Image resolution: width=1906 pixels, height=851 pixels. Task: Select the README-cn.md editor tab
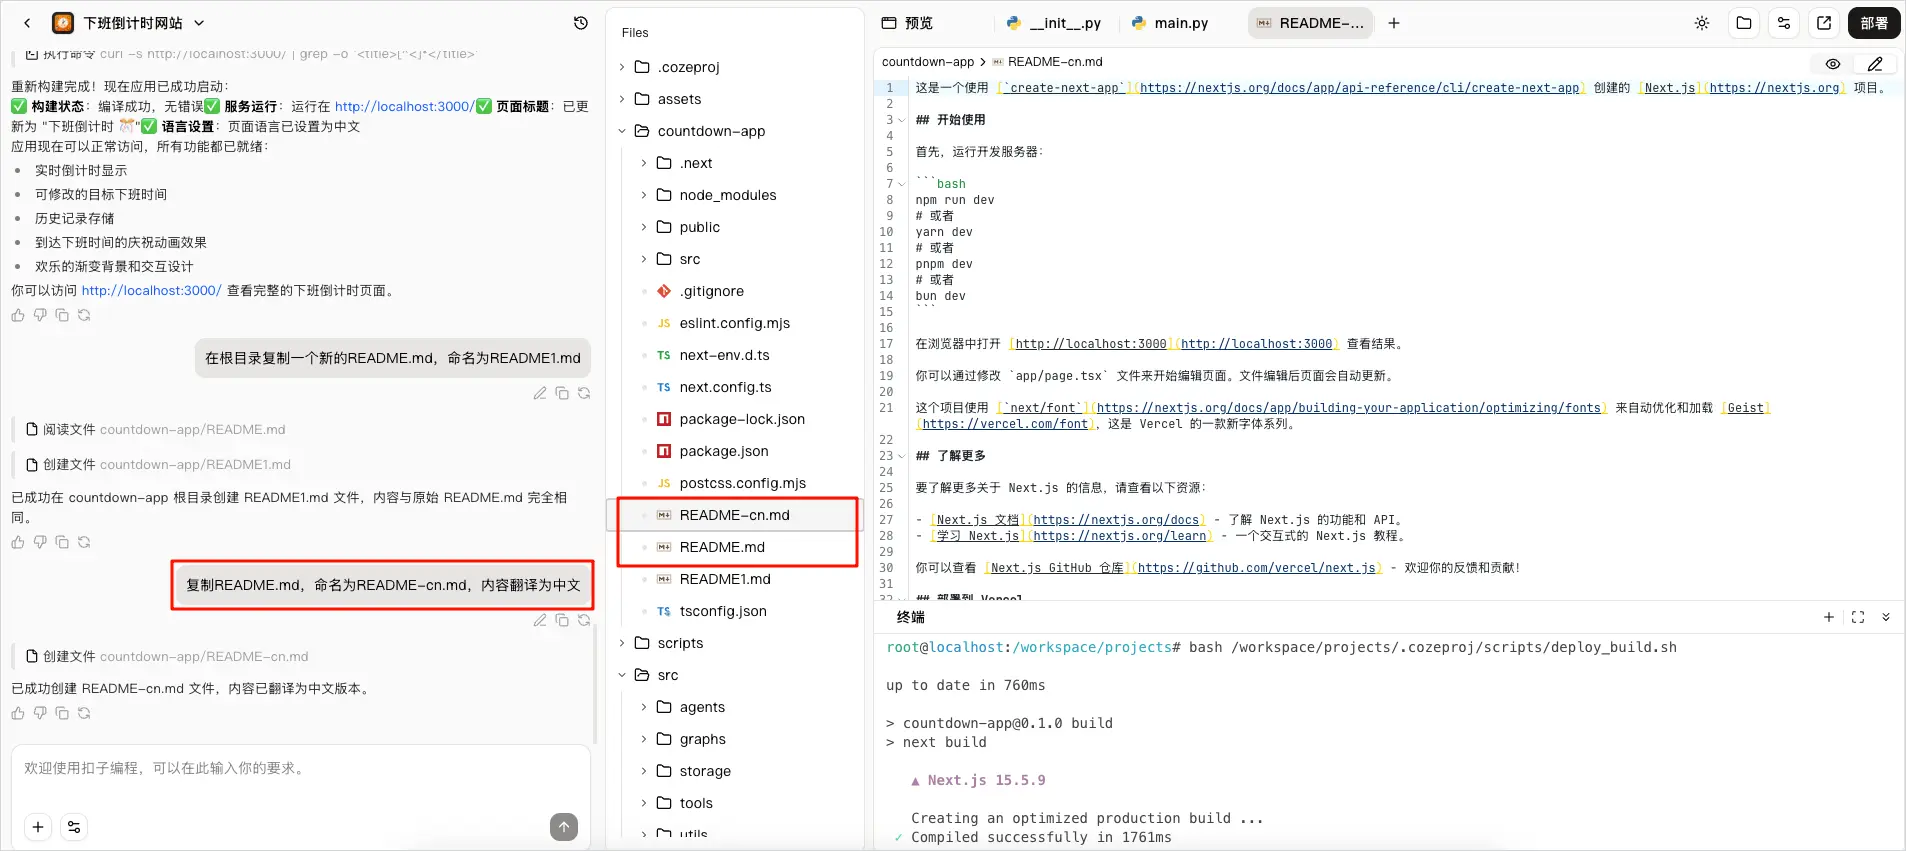click(1310, 23)
